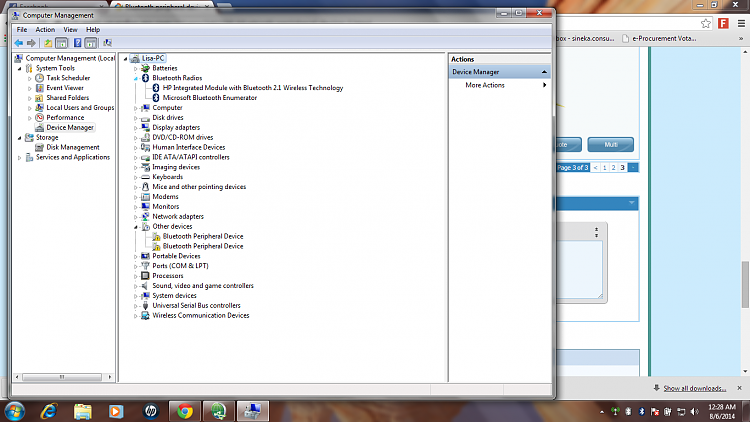The width and height of the screenshot is (750, 422).
Task: Select Microsoft Bluetooth Enumerator device
Action: point(210,98)
